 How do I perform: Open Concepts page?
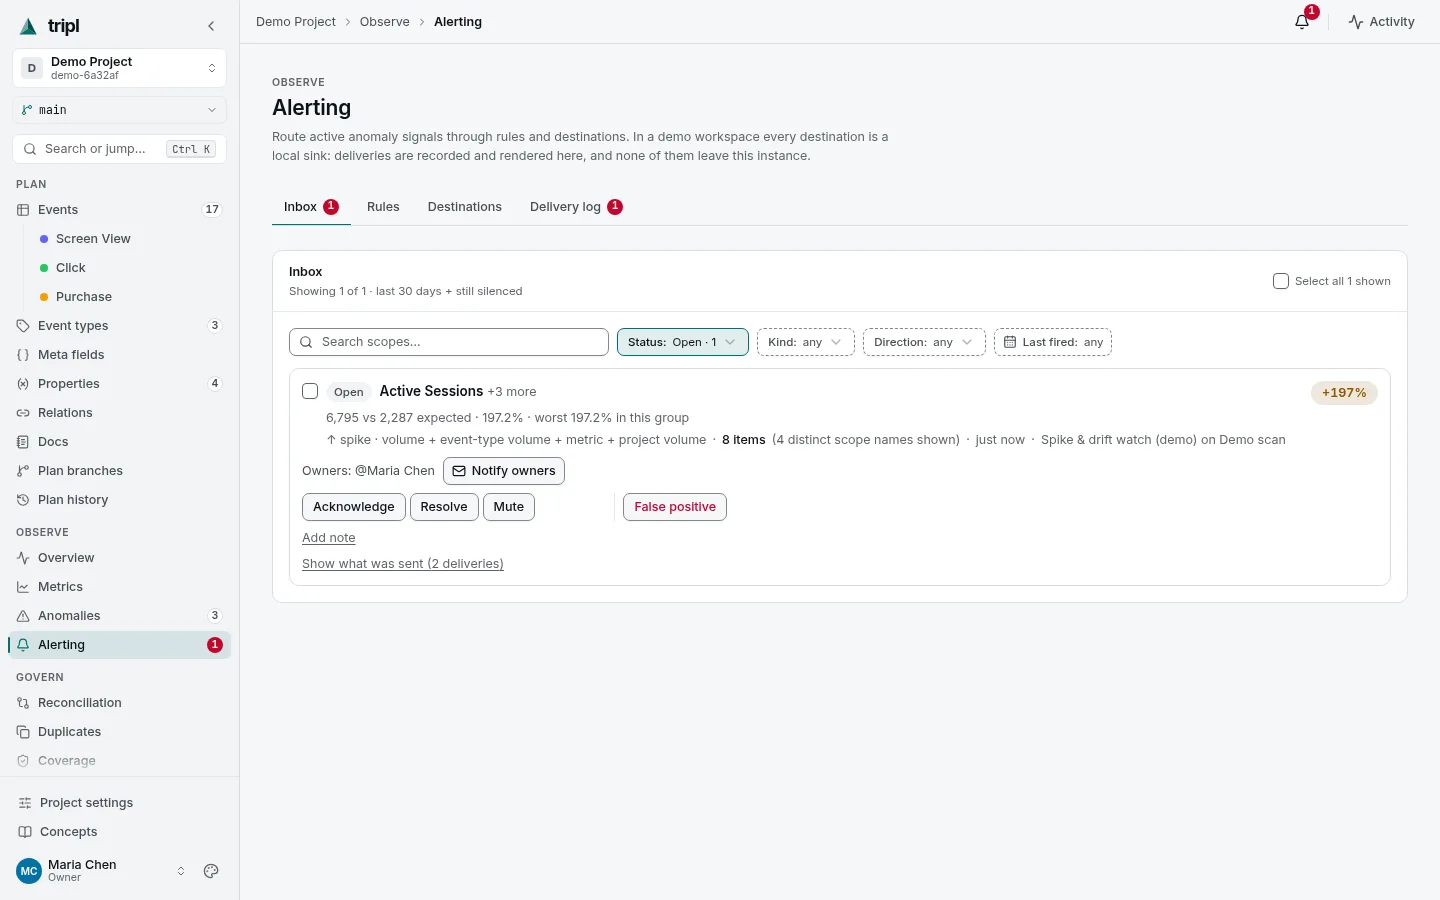pyautogui.click(x=120, y=832)
